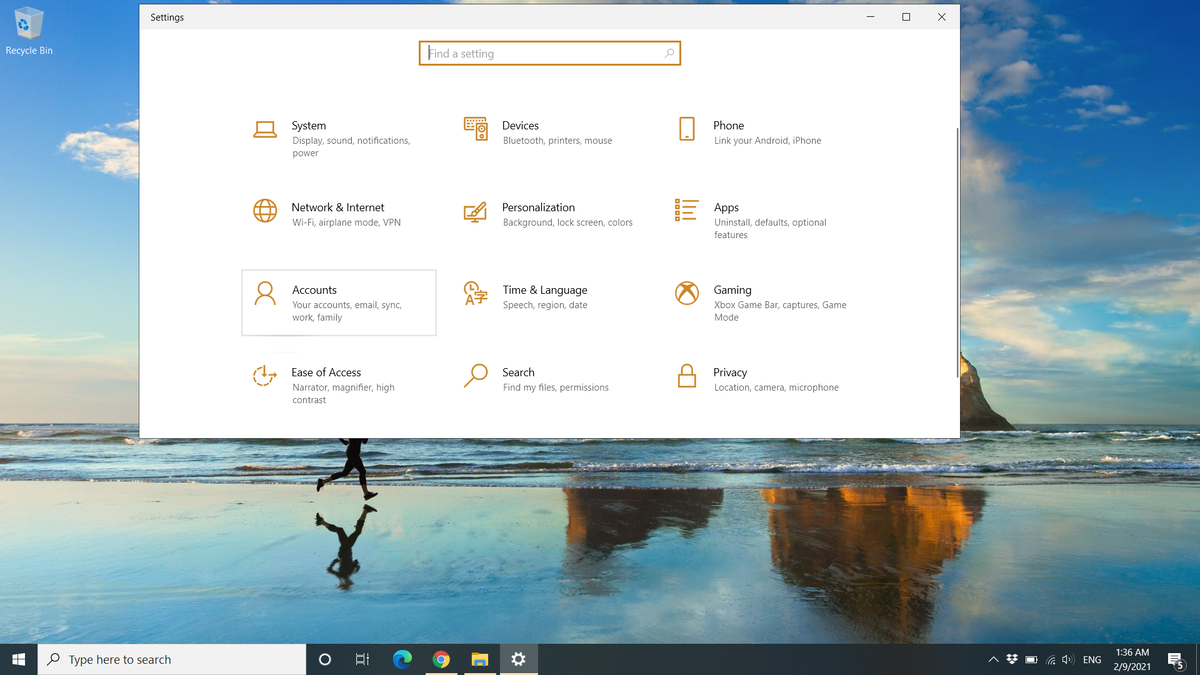Open File Explorer from the taskbar
This screenshot has width=1200, height=675.
coord(480,659)
